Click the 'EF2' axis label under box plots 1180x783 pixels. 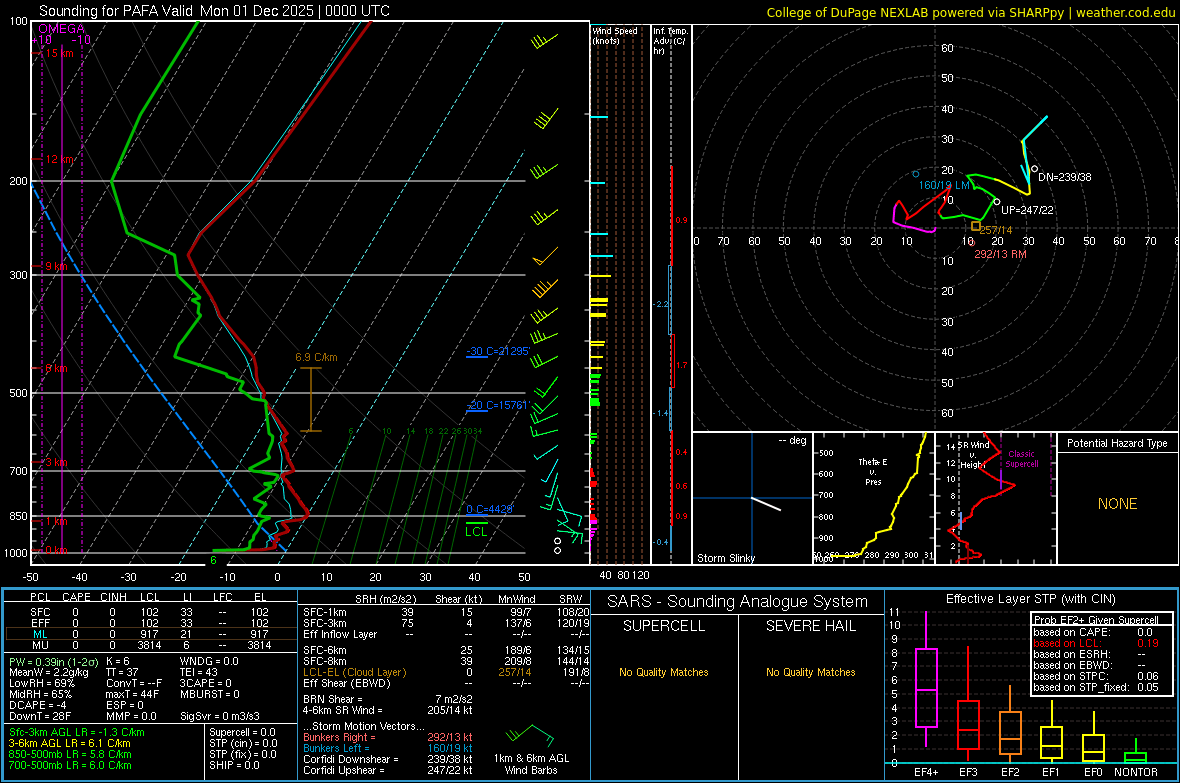[1010, 772]
